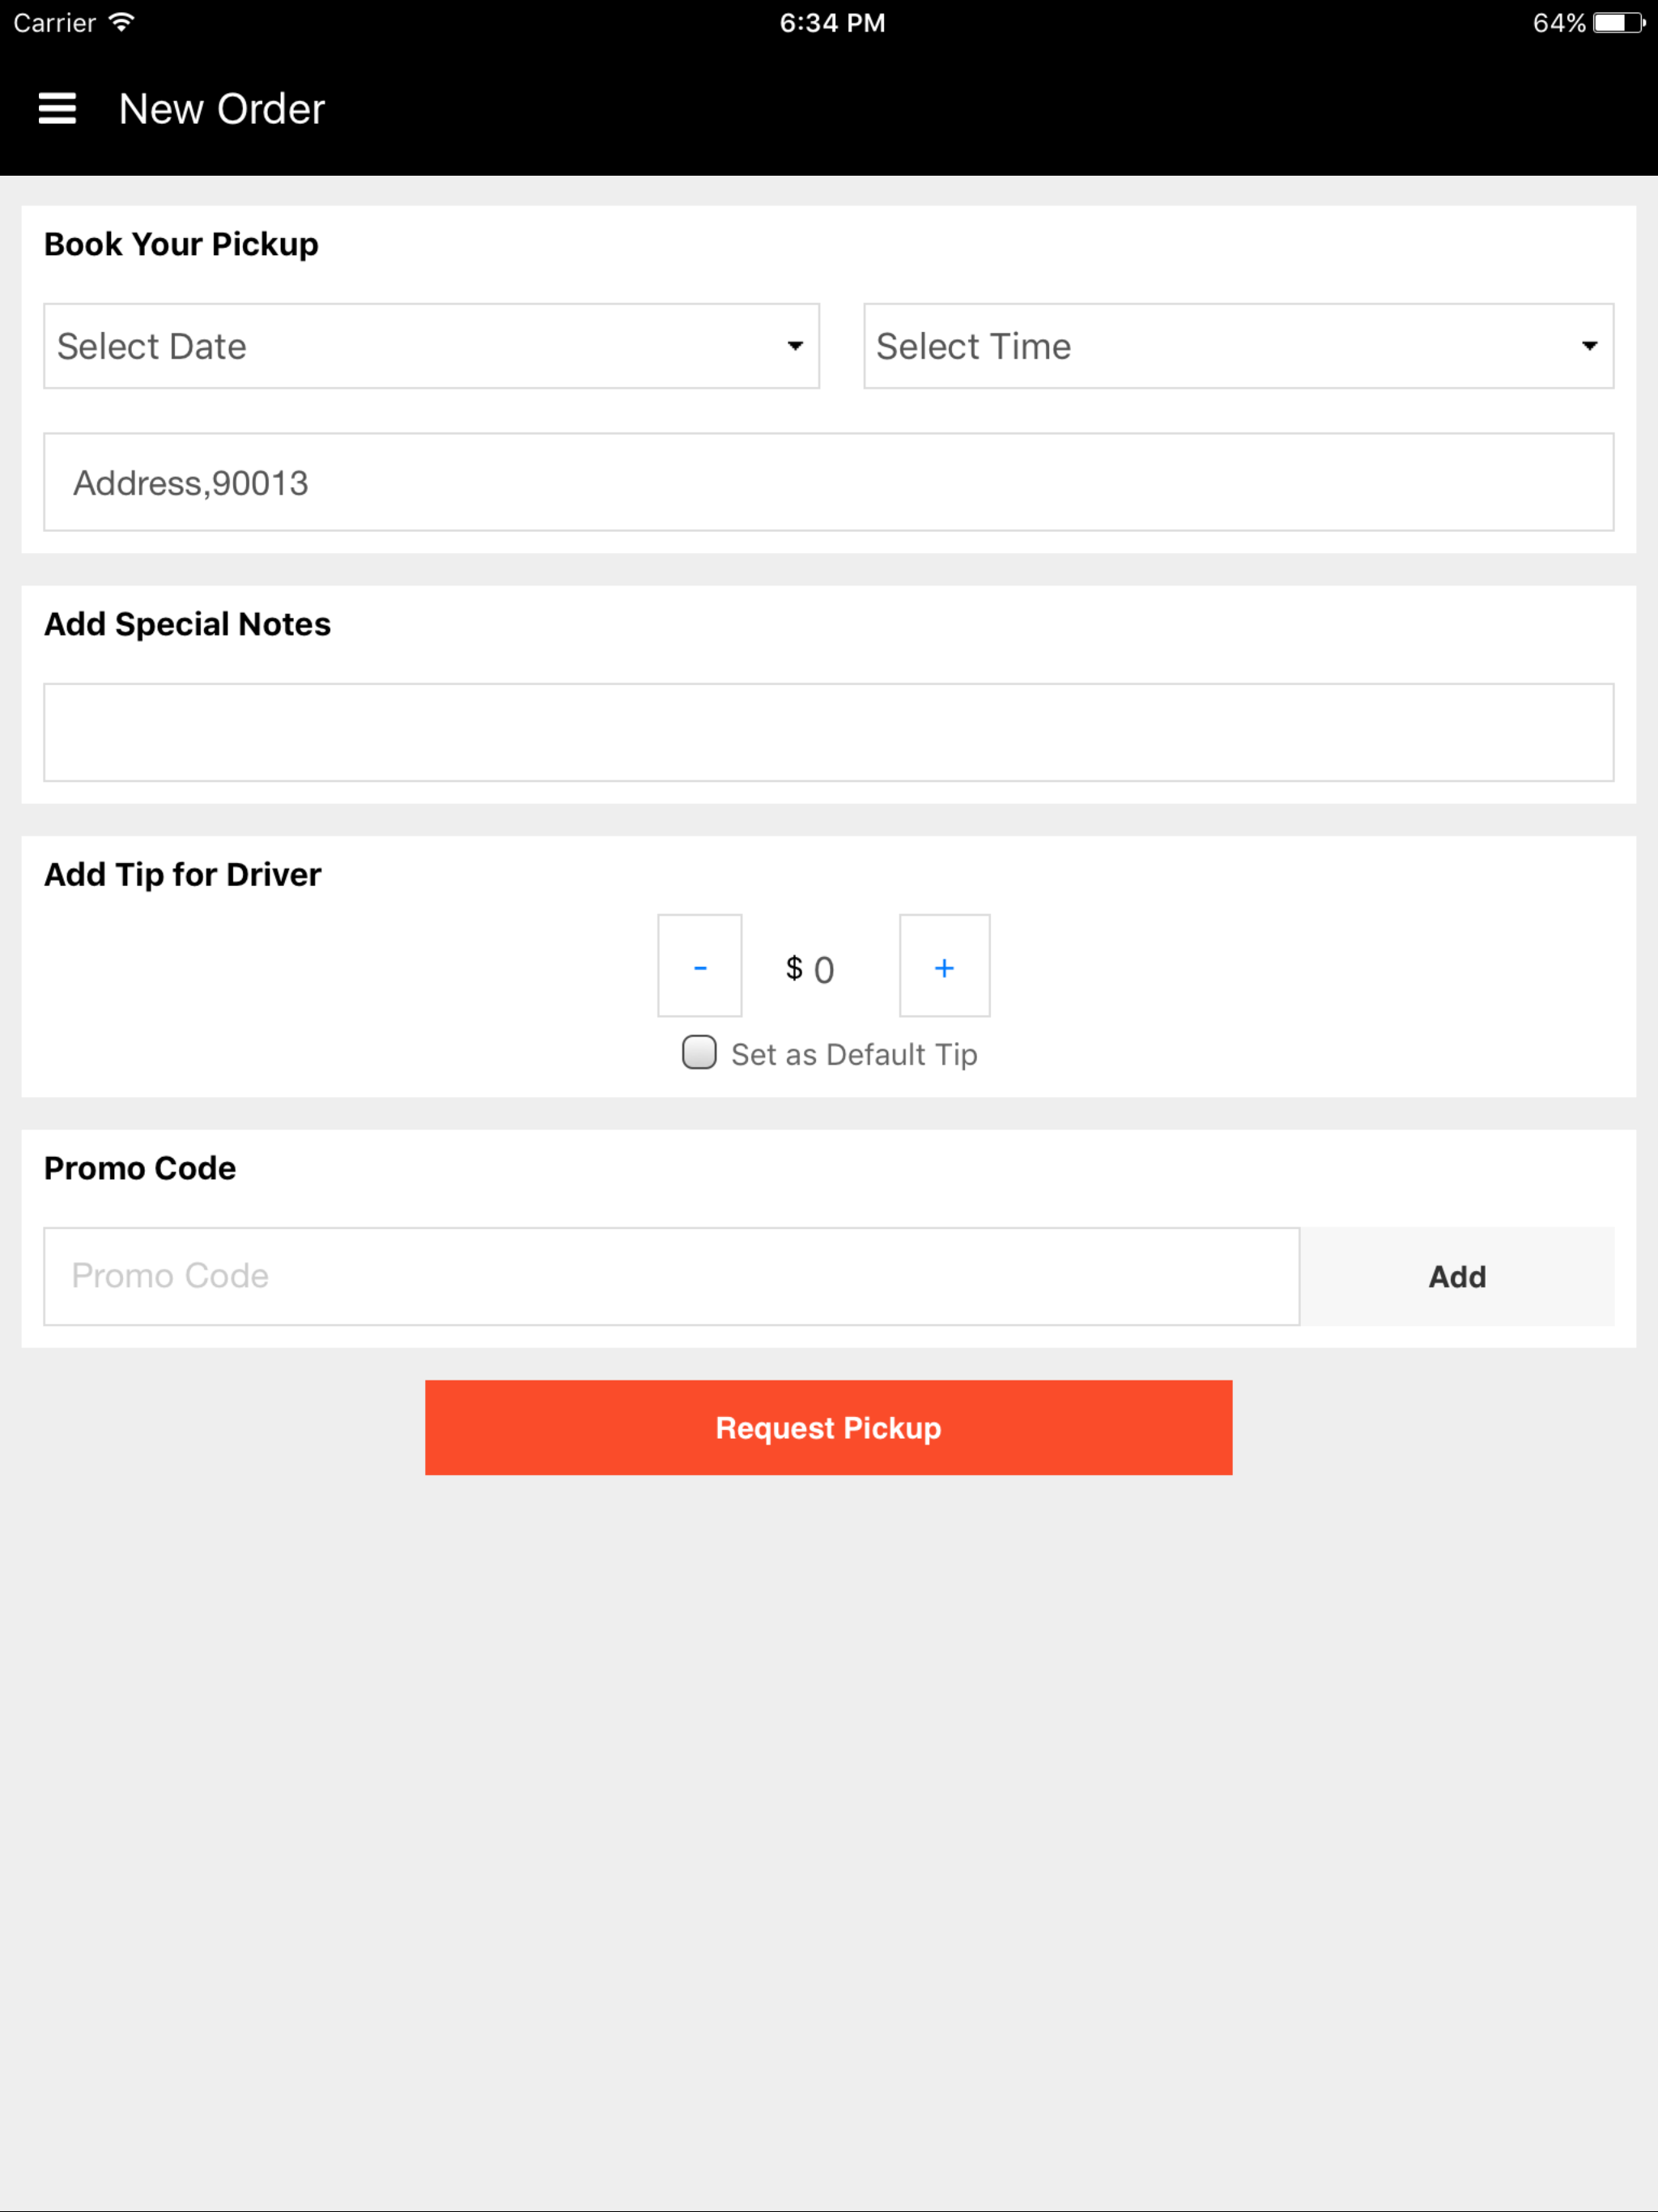The image size is (1658, 2212).
Task: Click the $ 0 tip amount
Action: click(810, 969)
